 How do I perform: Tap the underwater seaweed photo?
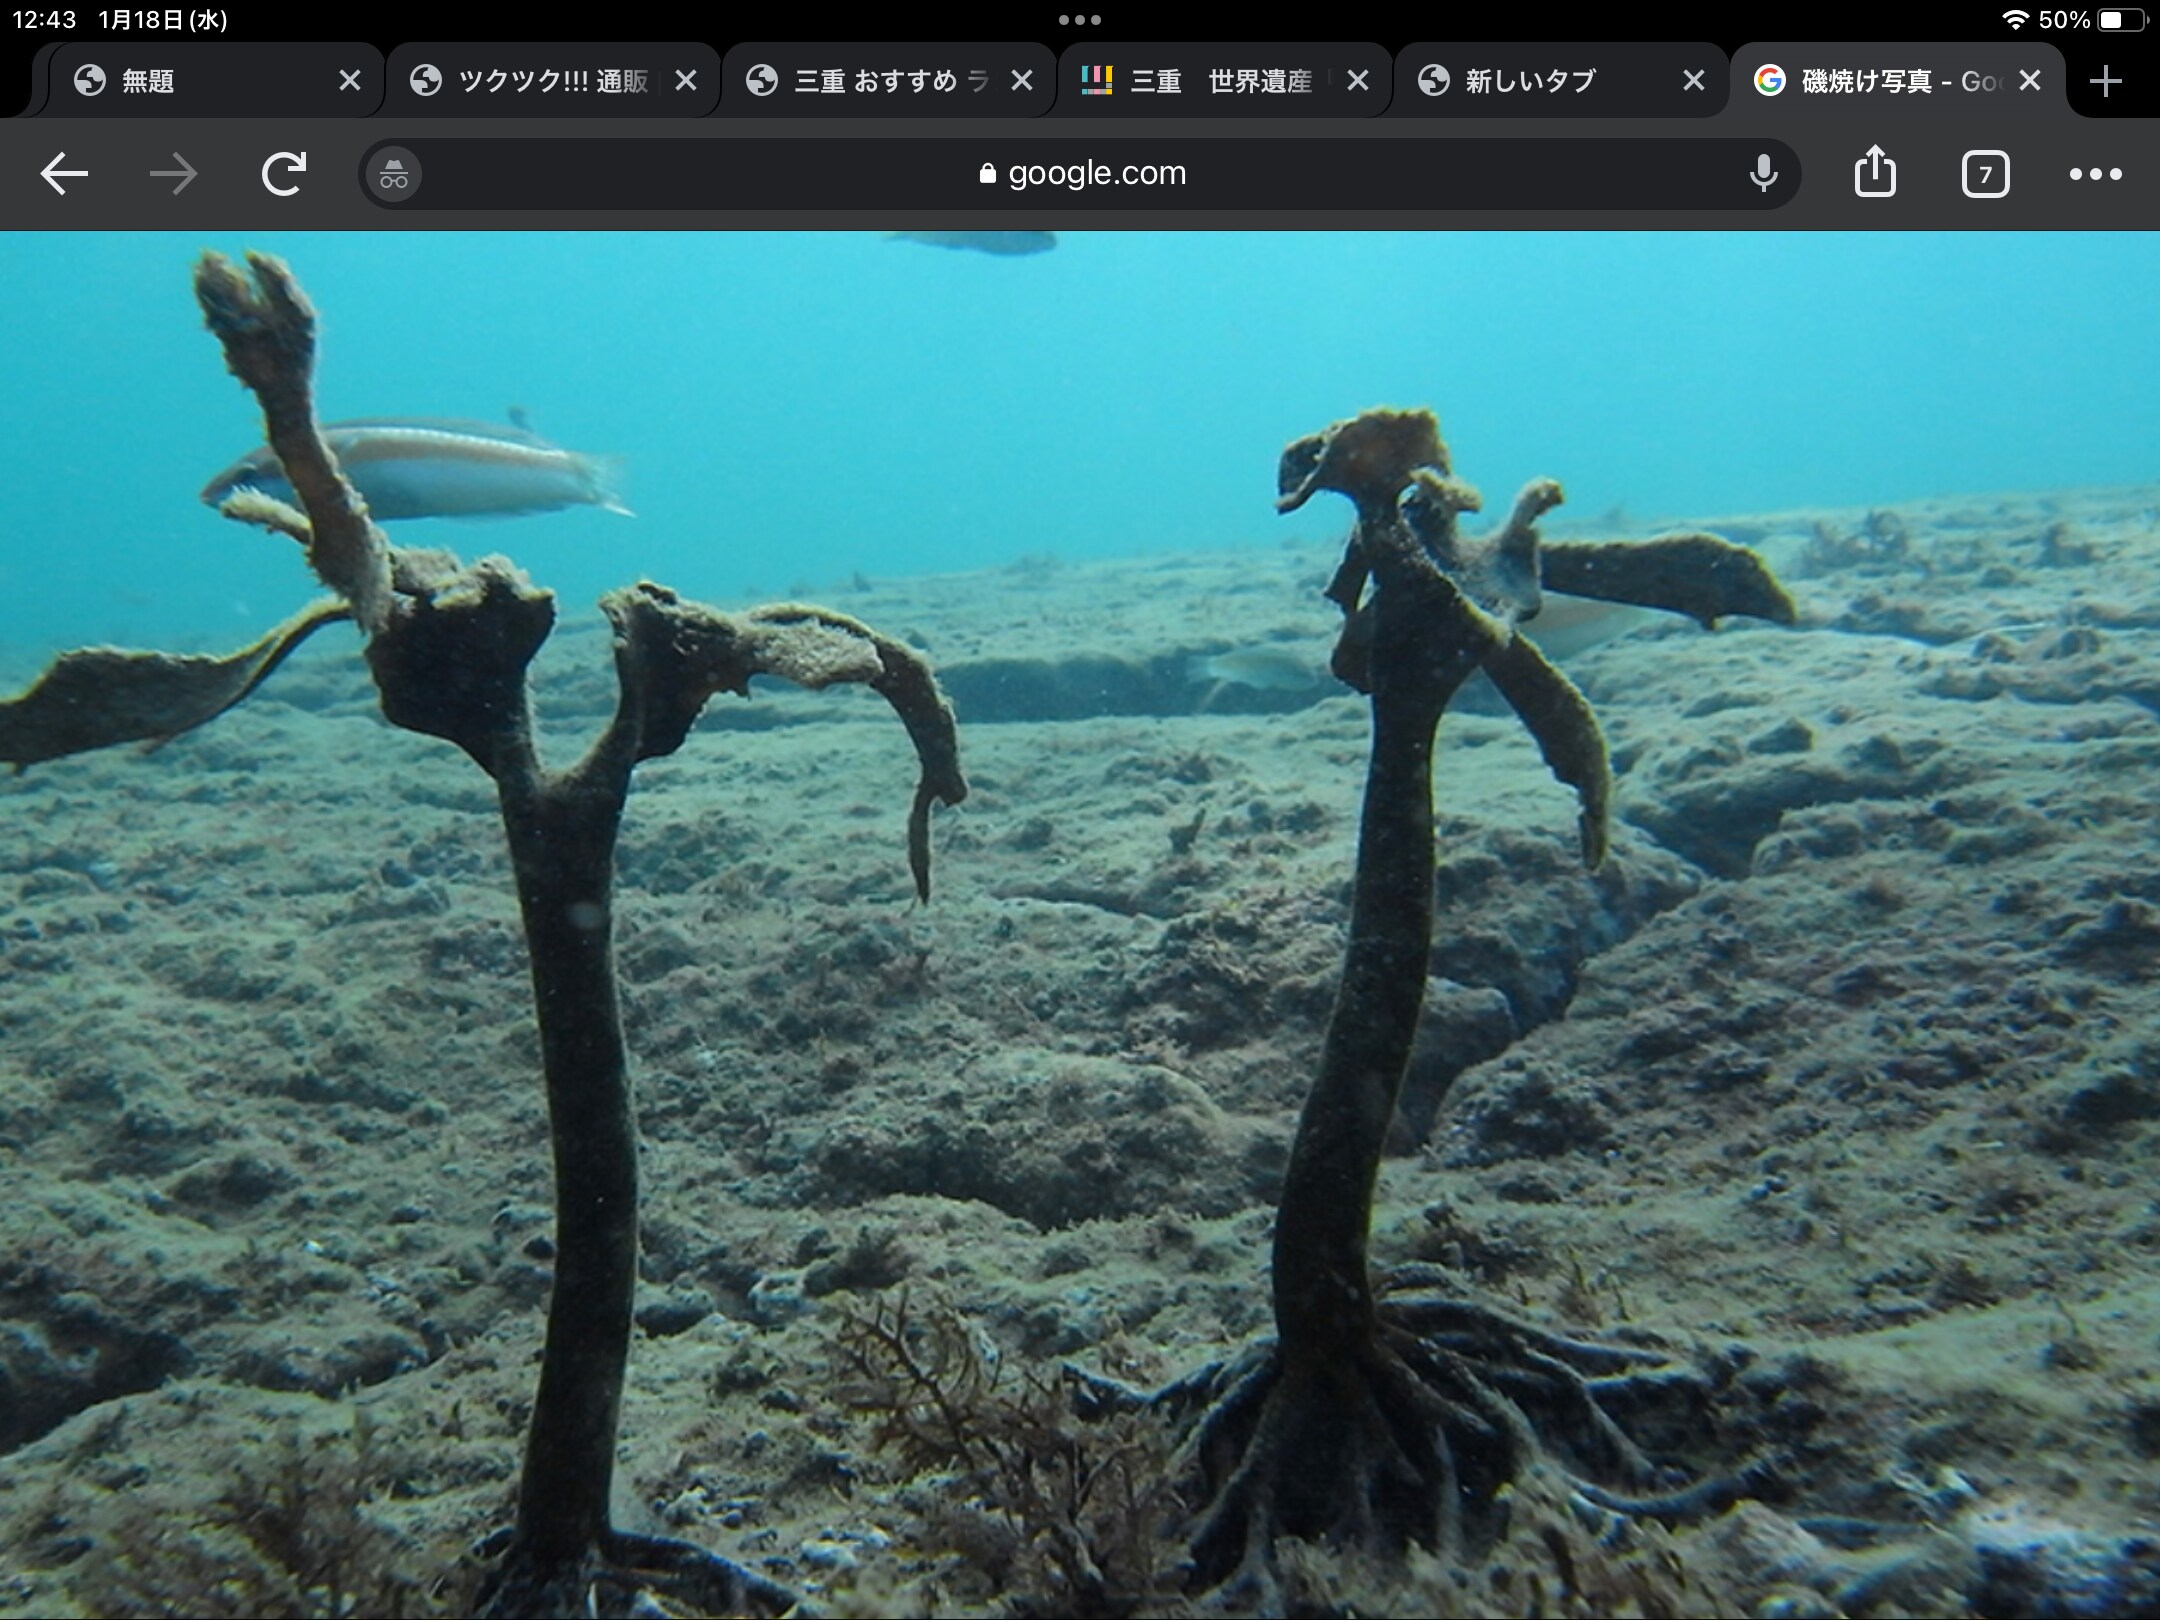coord(1080,925)
